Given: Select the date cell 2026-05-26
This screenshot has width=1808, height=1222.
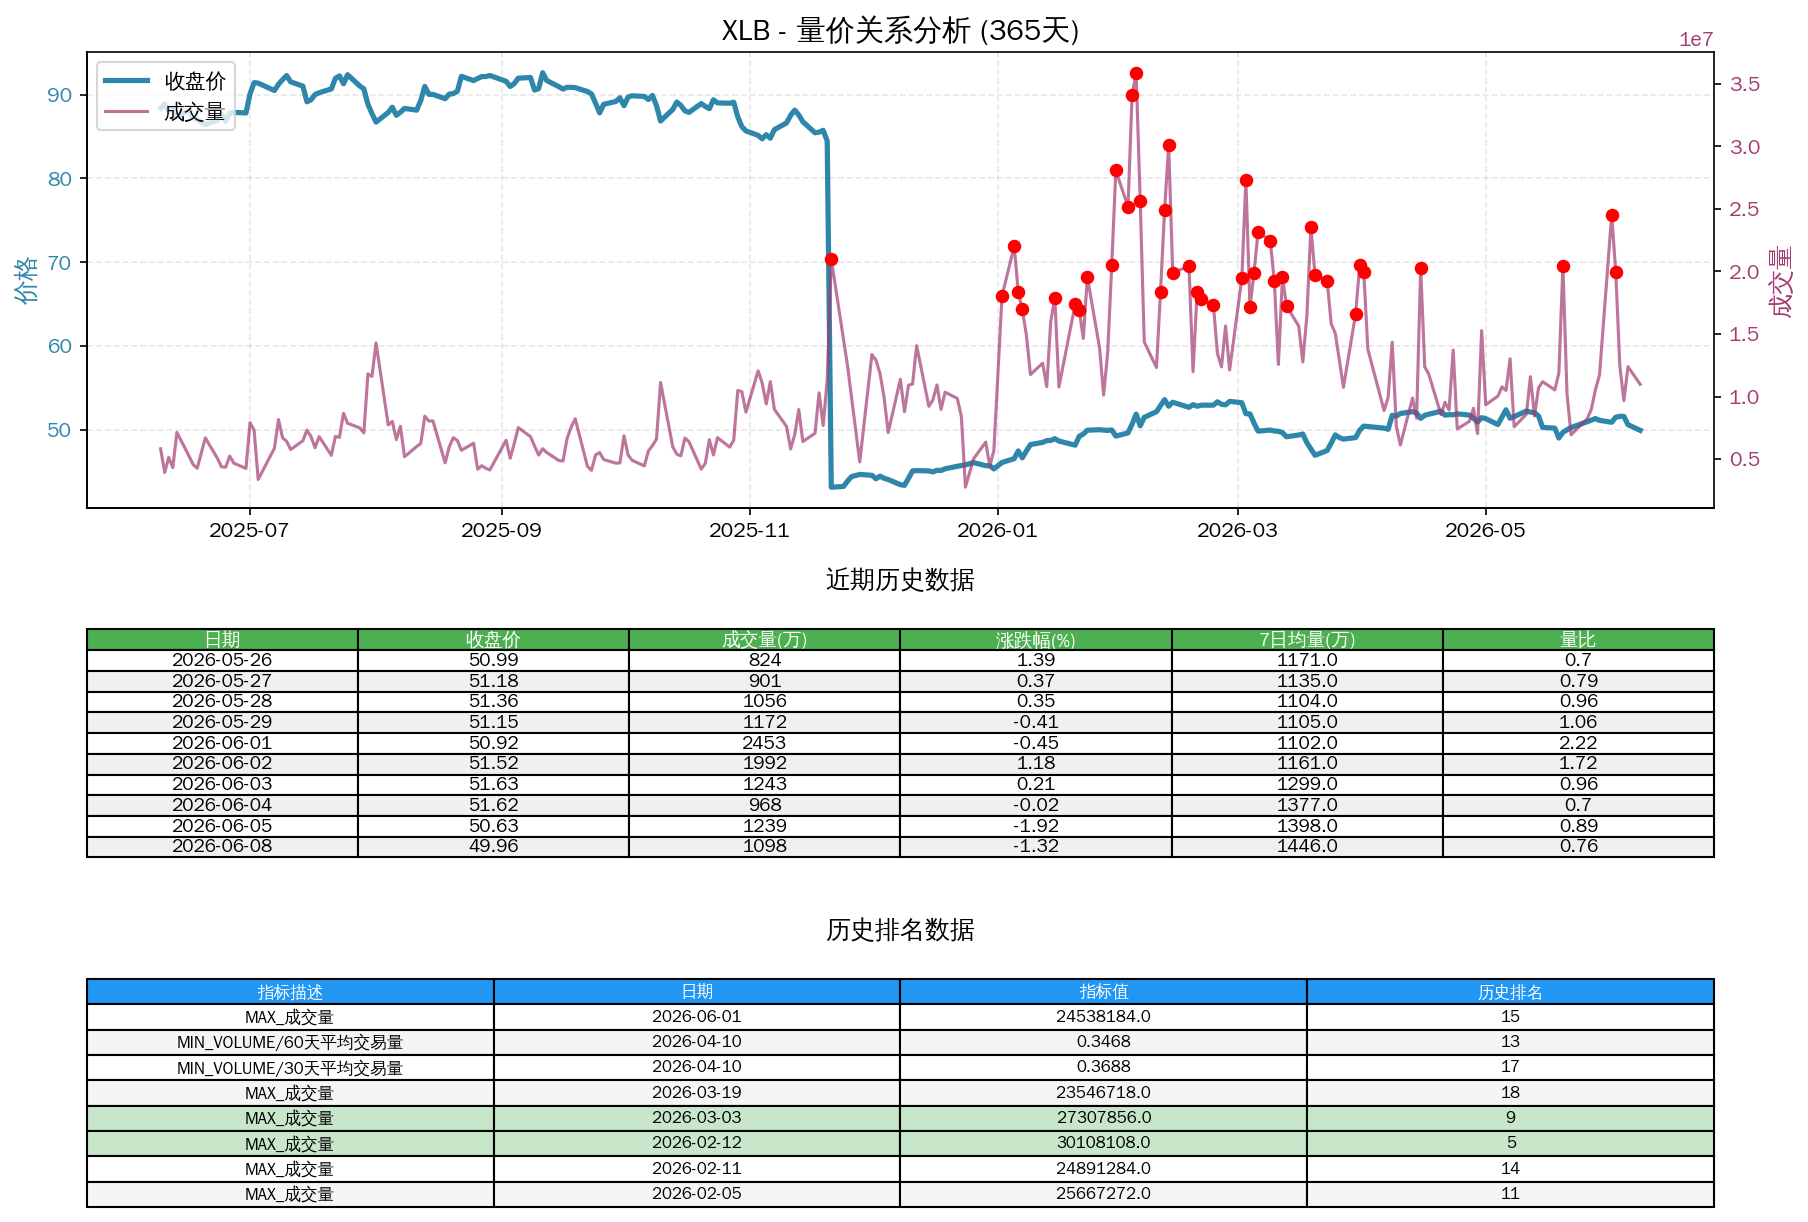Looking at the screenshot, I should coord(222,660).
